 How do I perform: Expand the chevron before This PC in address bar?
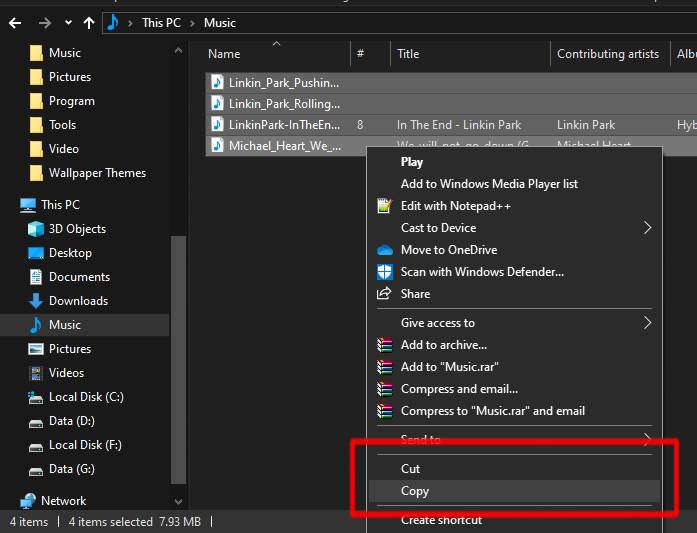130,23
